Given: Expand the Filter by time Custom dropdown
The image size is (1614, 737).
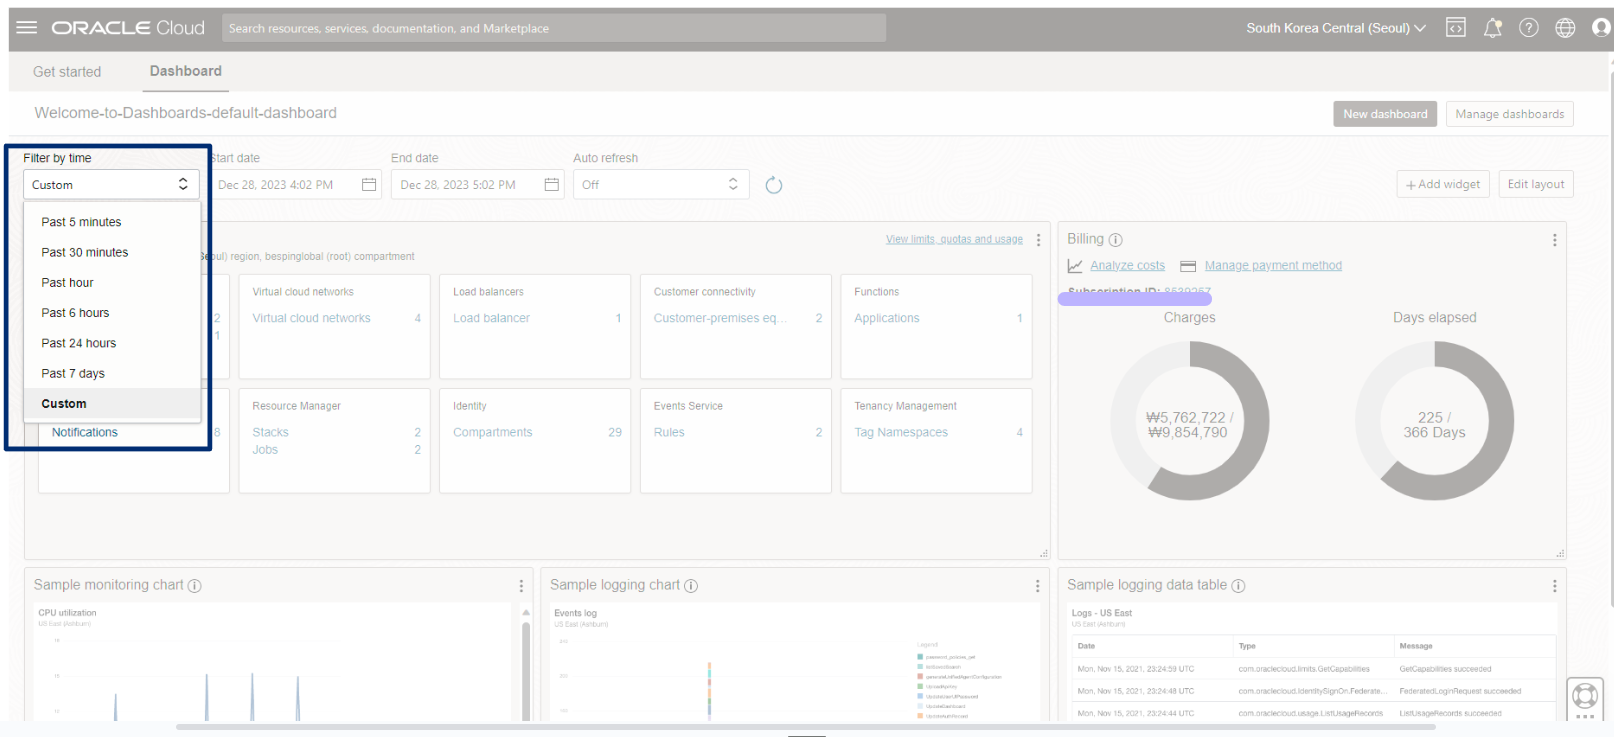Looking at the screenshot, I should (x=111, y=185).
